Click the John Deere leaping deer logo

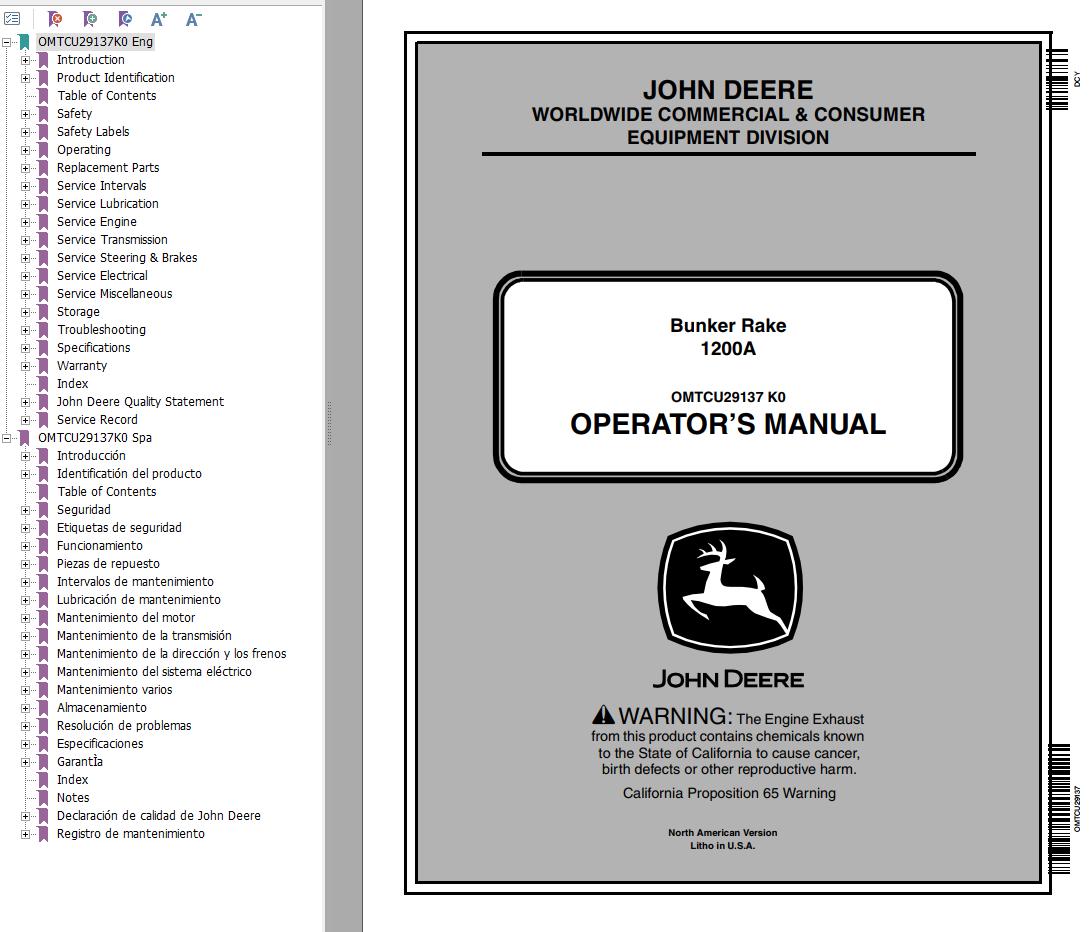point(729,587)
